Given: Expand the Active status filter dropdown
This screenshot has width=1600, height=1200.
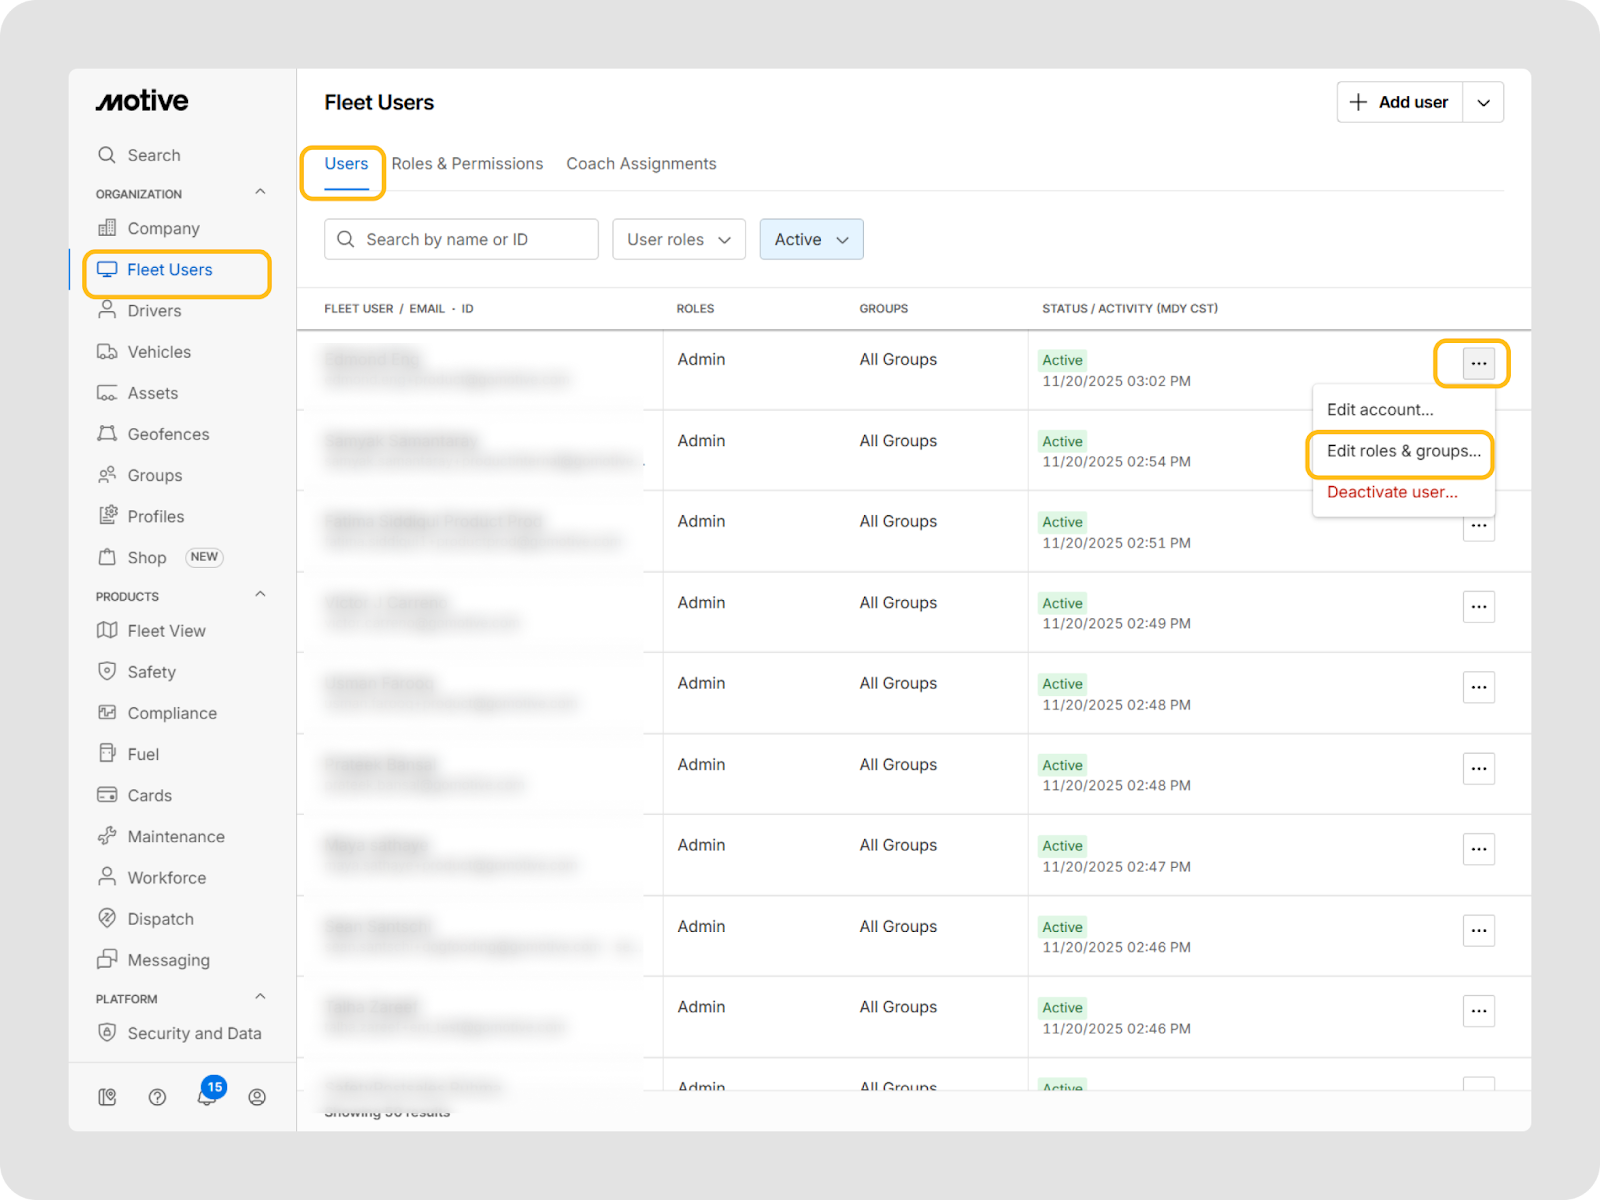Looking at the screenshot, I should point(811,240).
